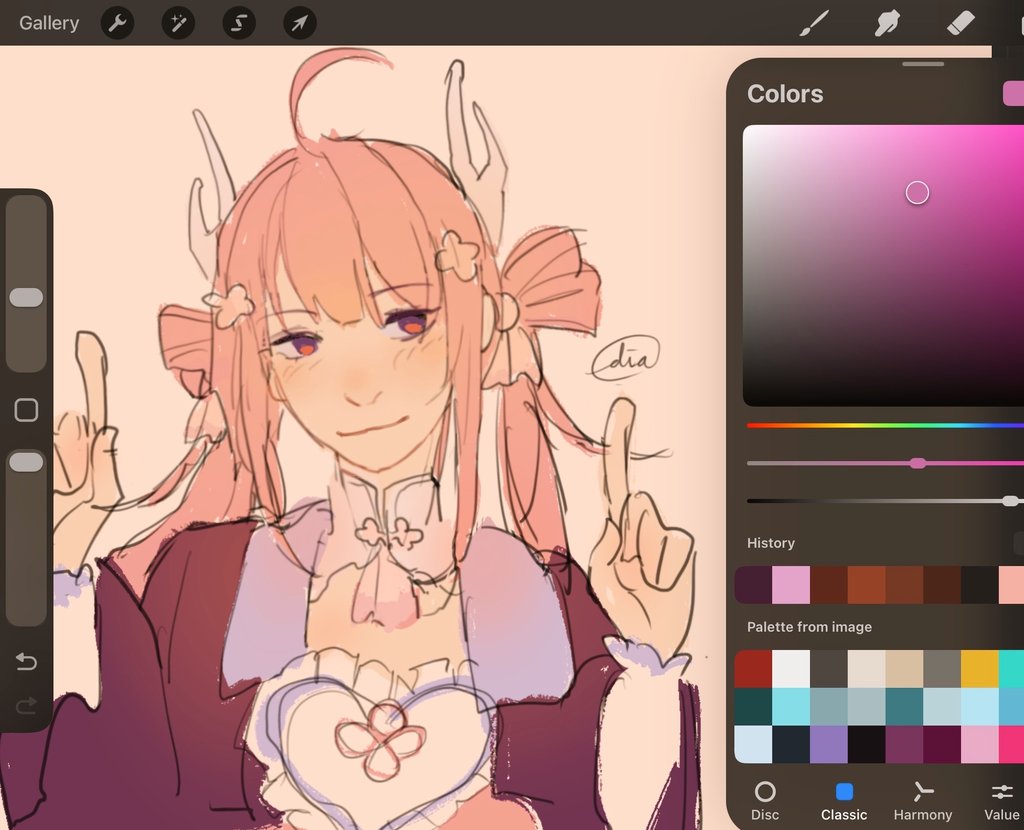This screenshot has height=830, width=1024.
Task: Tap the sidebar Modify square button
Action: click(26, 410)
